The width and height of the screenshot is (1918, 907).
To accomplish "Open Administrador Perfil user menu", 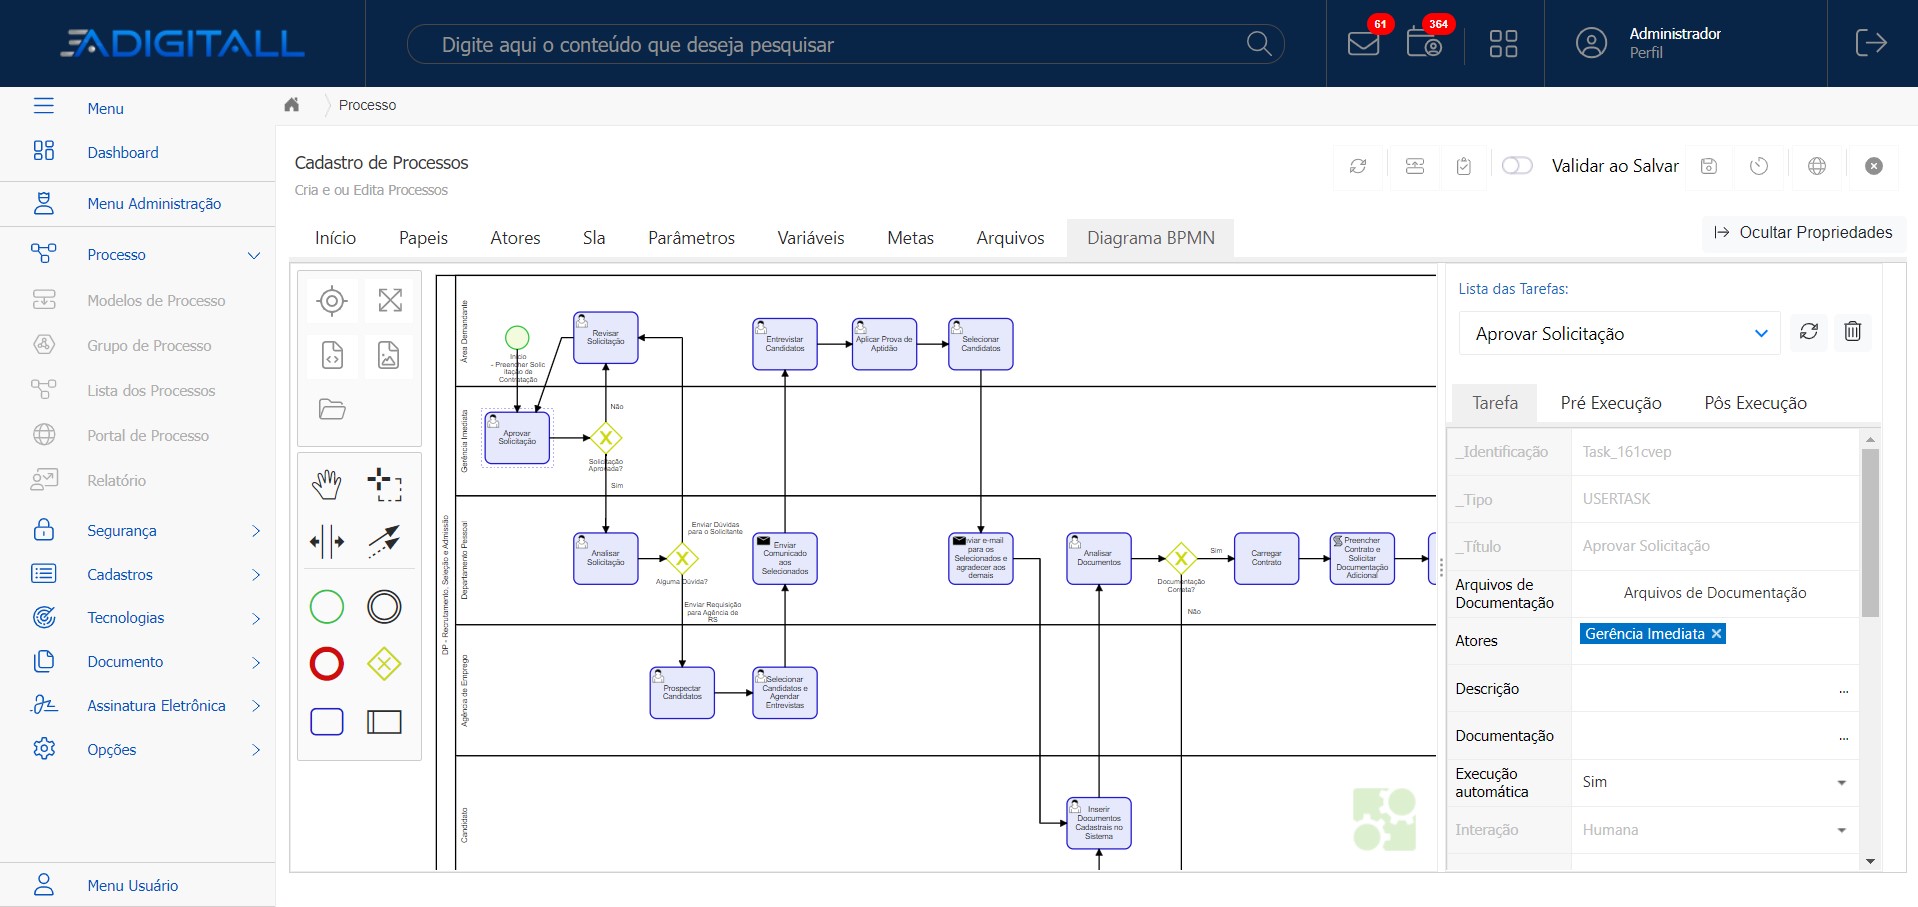I will click(x=1648, y=43).
